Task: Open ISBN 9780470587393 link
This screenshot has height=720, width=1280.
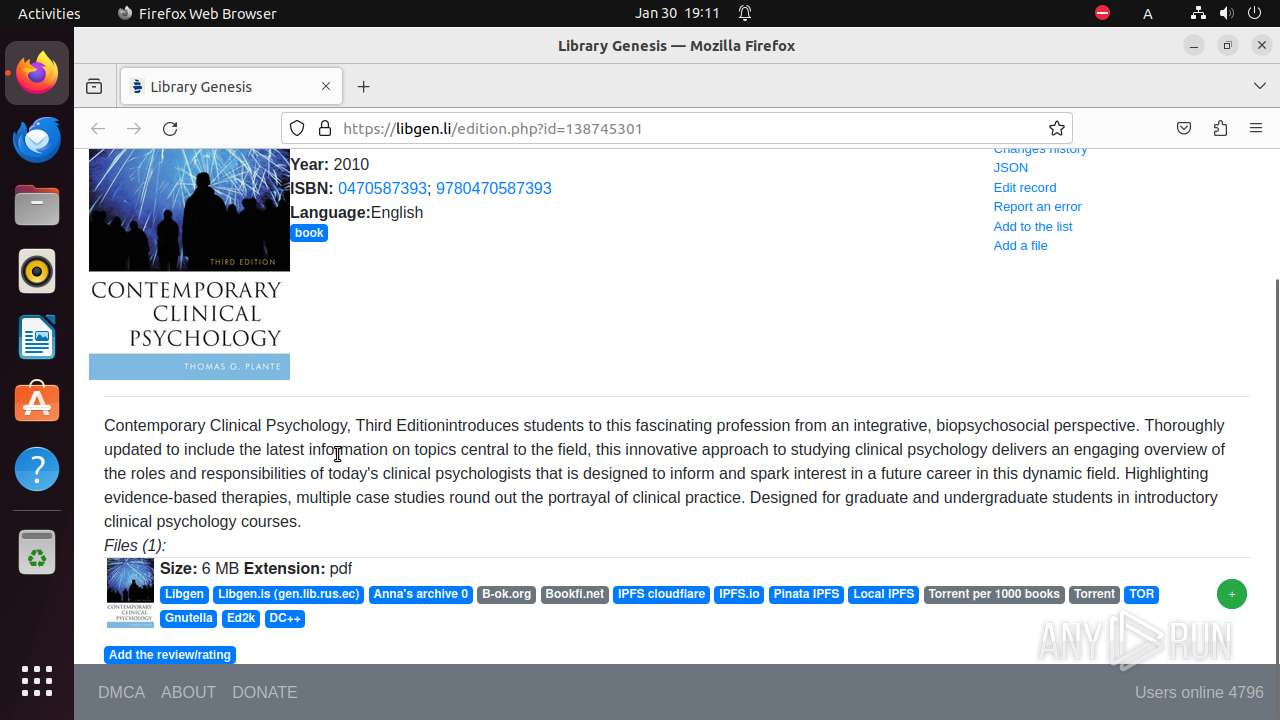Action: point(493,188)
